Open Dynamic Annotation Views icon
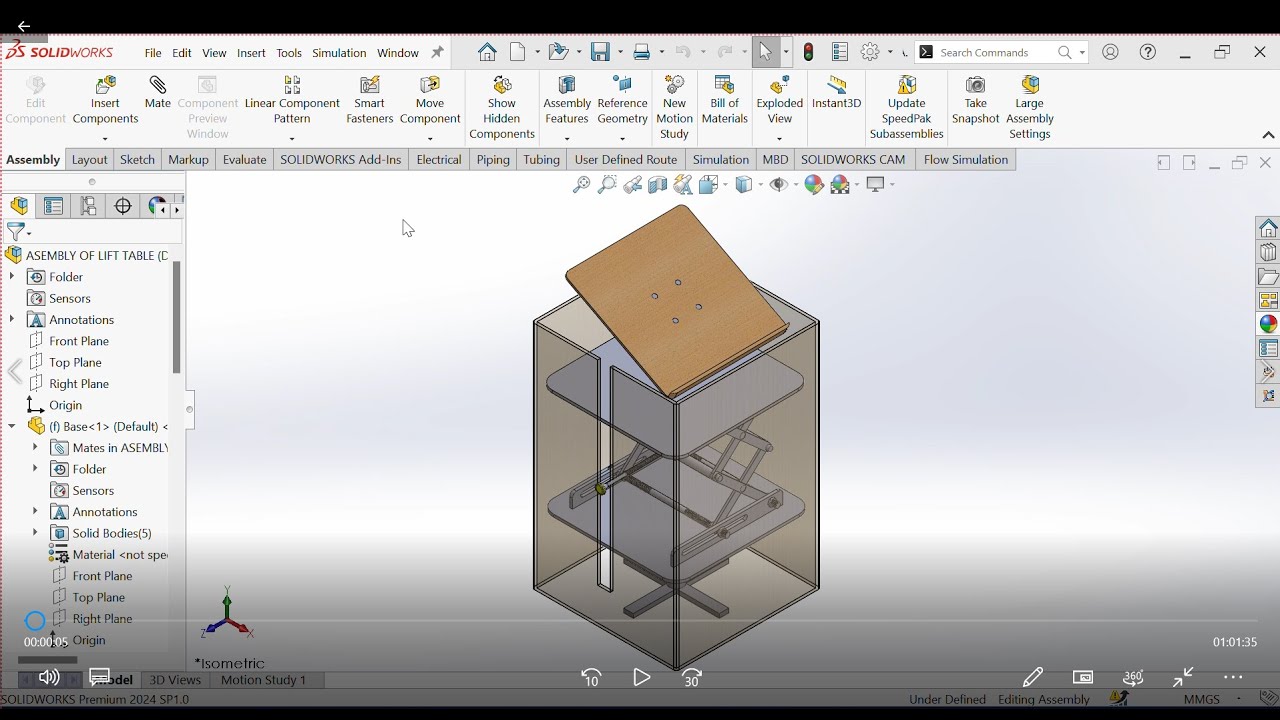Viewport: 1280px width, 720px height. click(683, 185)
